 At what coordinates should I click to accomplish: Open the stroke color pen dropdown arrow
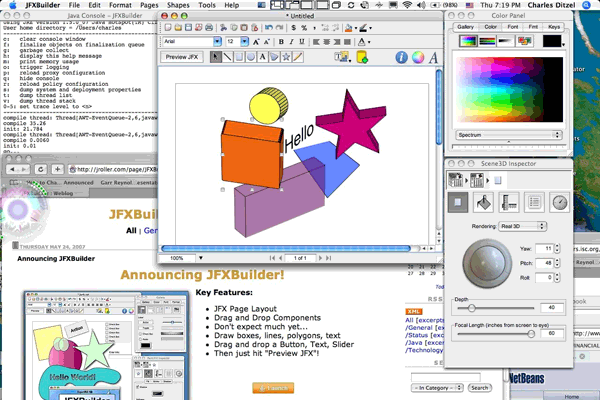click(x=370, y=28)
